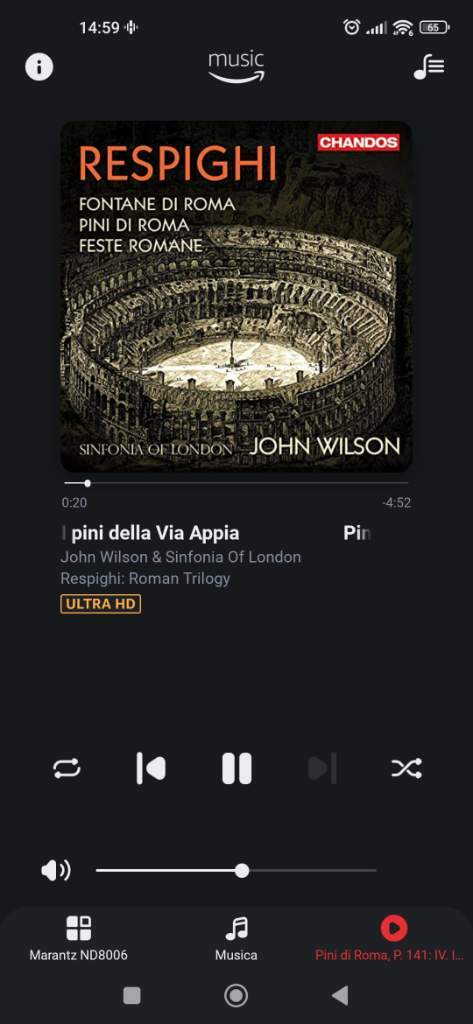Open the play queue list icon
This screenshot has height=1024, width=473.
429,67
